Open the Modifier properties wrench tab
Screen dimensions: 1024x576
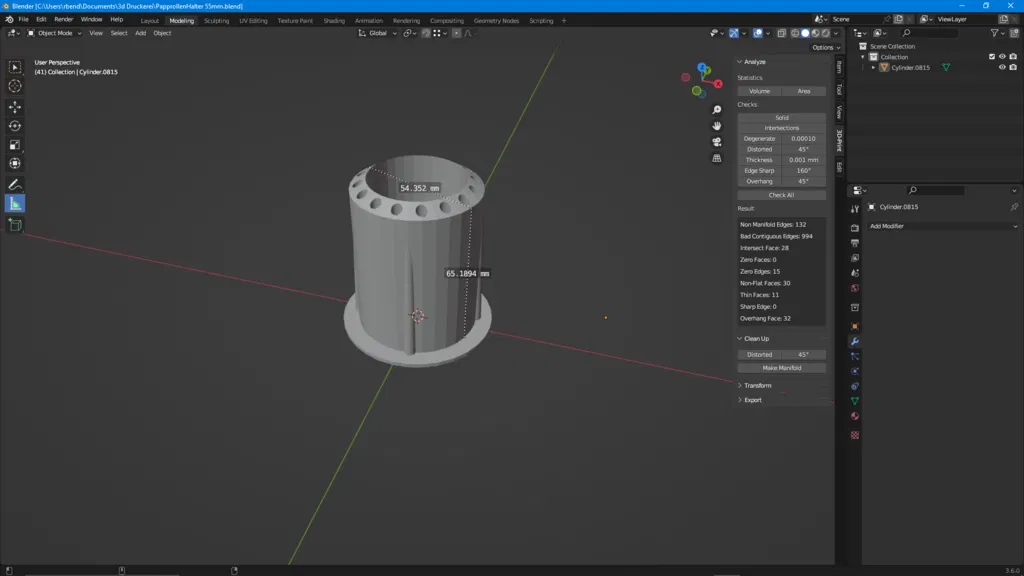[855, 341]
